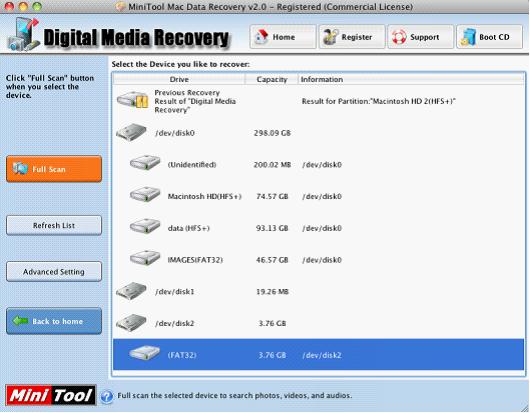Click the blue help question mark icon
This screenshot has height=413, width=530.
tap(107, 396)
